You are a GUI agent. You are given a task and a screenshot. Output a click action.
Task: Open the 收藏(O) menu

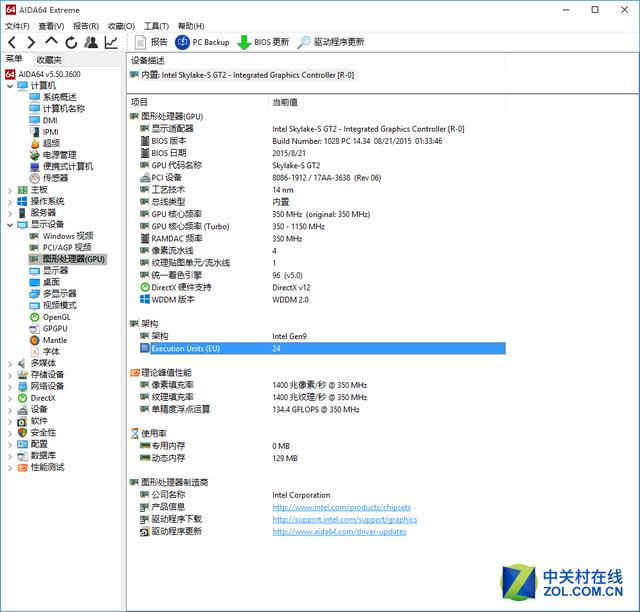click(121, 26)
